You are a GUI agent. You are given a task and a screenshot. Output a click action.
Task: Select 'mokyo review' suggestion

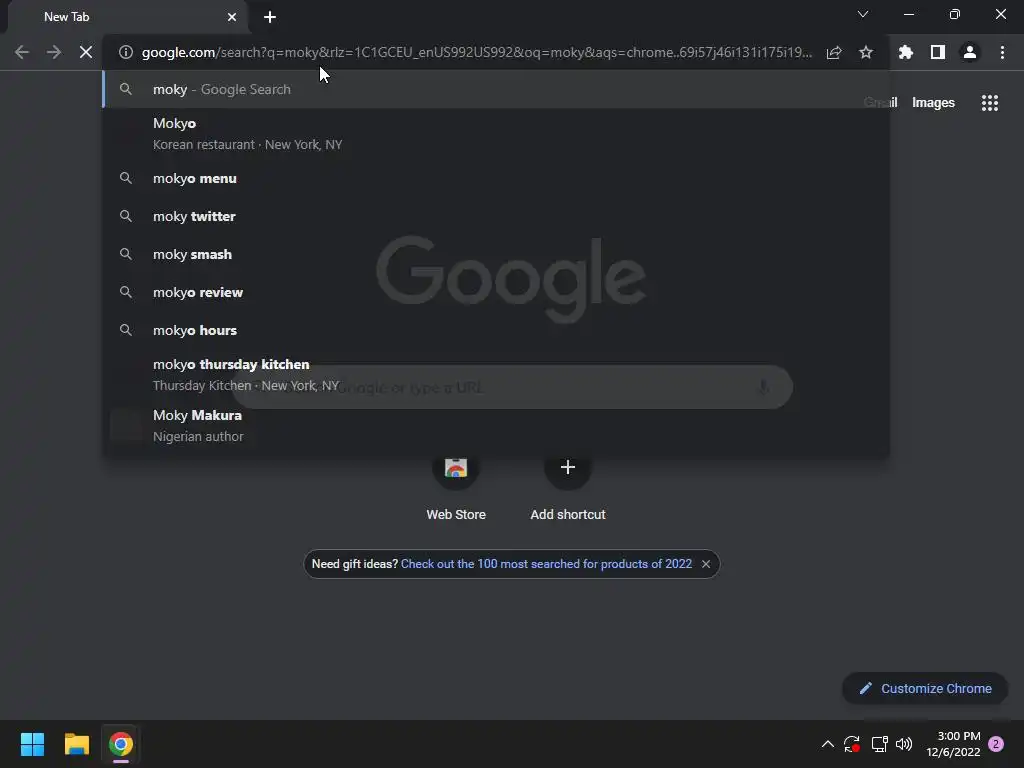pyautogui.click(x=496, y=292)
